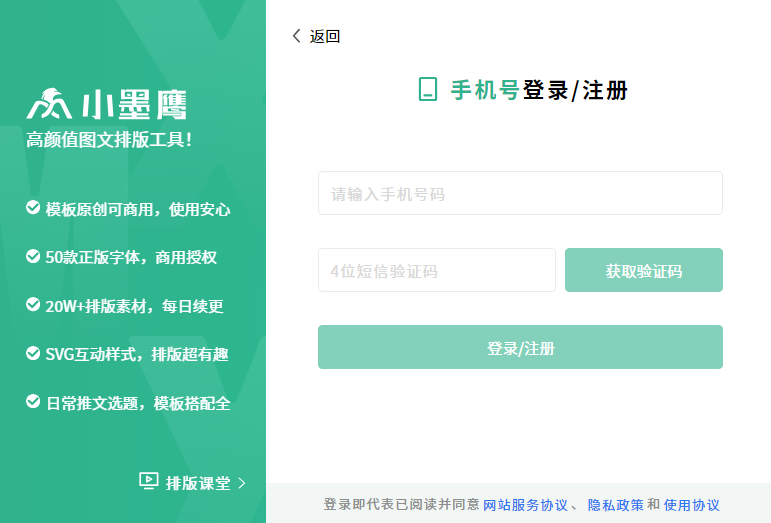Open the 使用协议 link
771x523 pixels.
[691, 505]
